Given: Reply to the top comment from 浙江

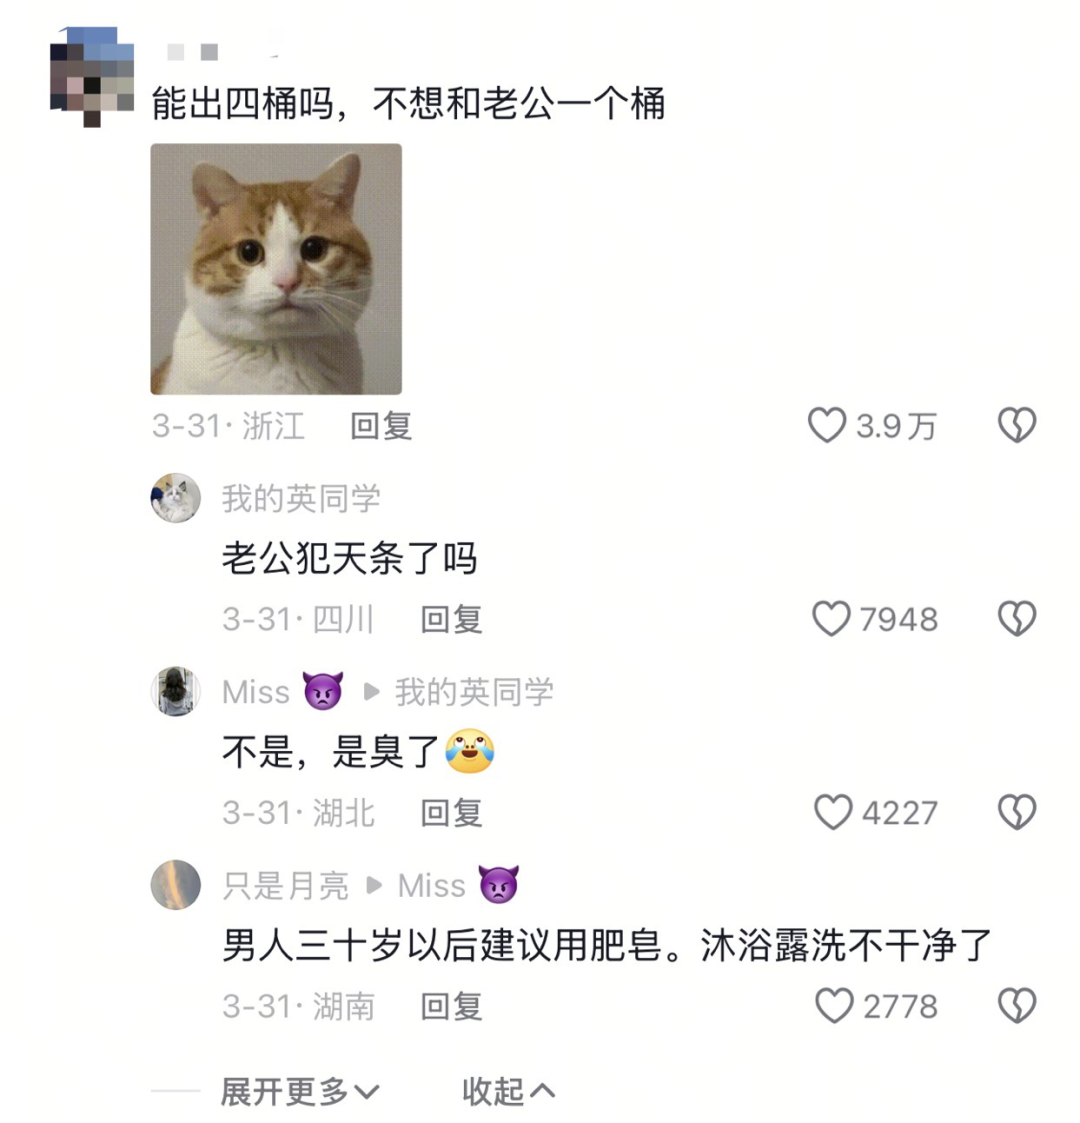Looking at the screenshot, I should (381, 426).
